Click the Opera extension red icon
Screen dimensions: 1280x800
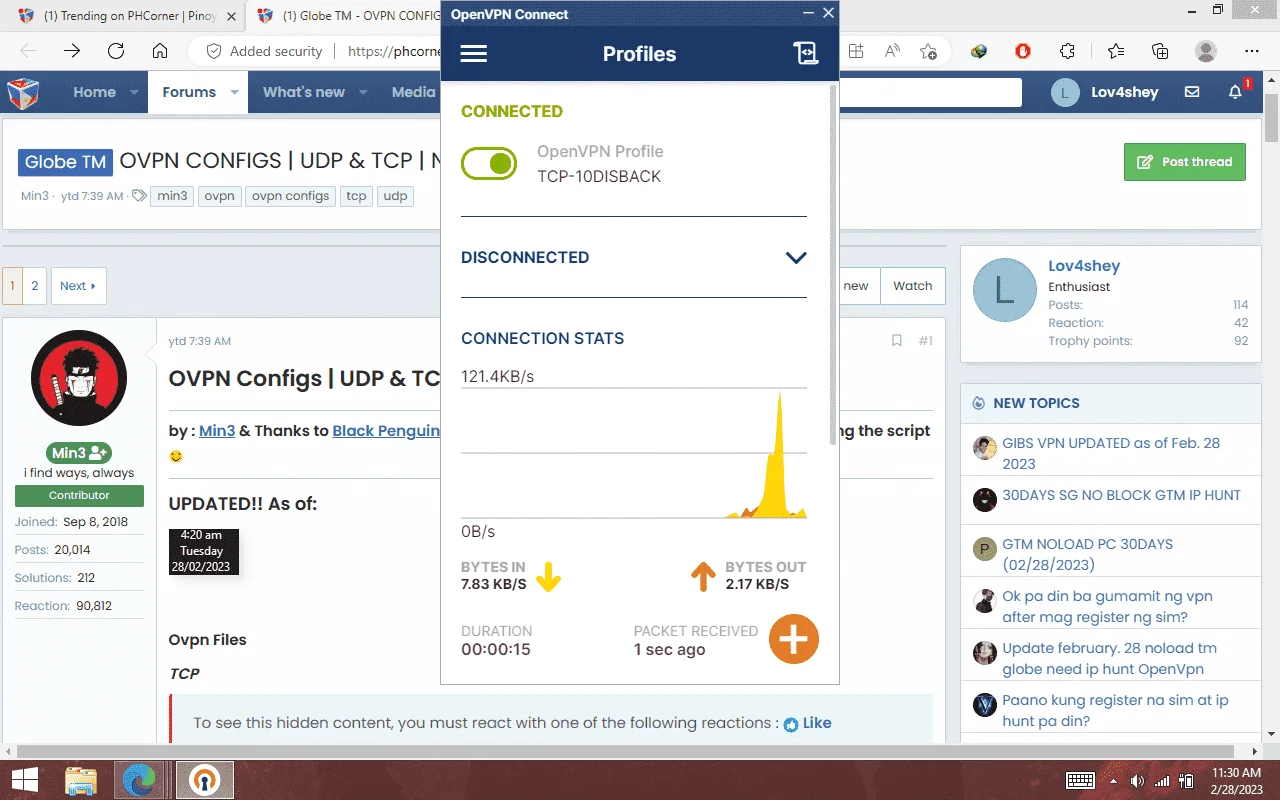point(1022,51)
